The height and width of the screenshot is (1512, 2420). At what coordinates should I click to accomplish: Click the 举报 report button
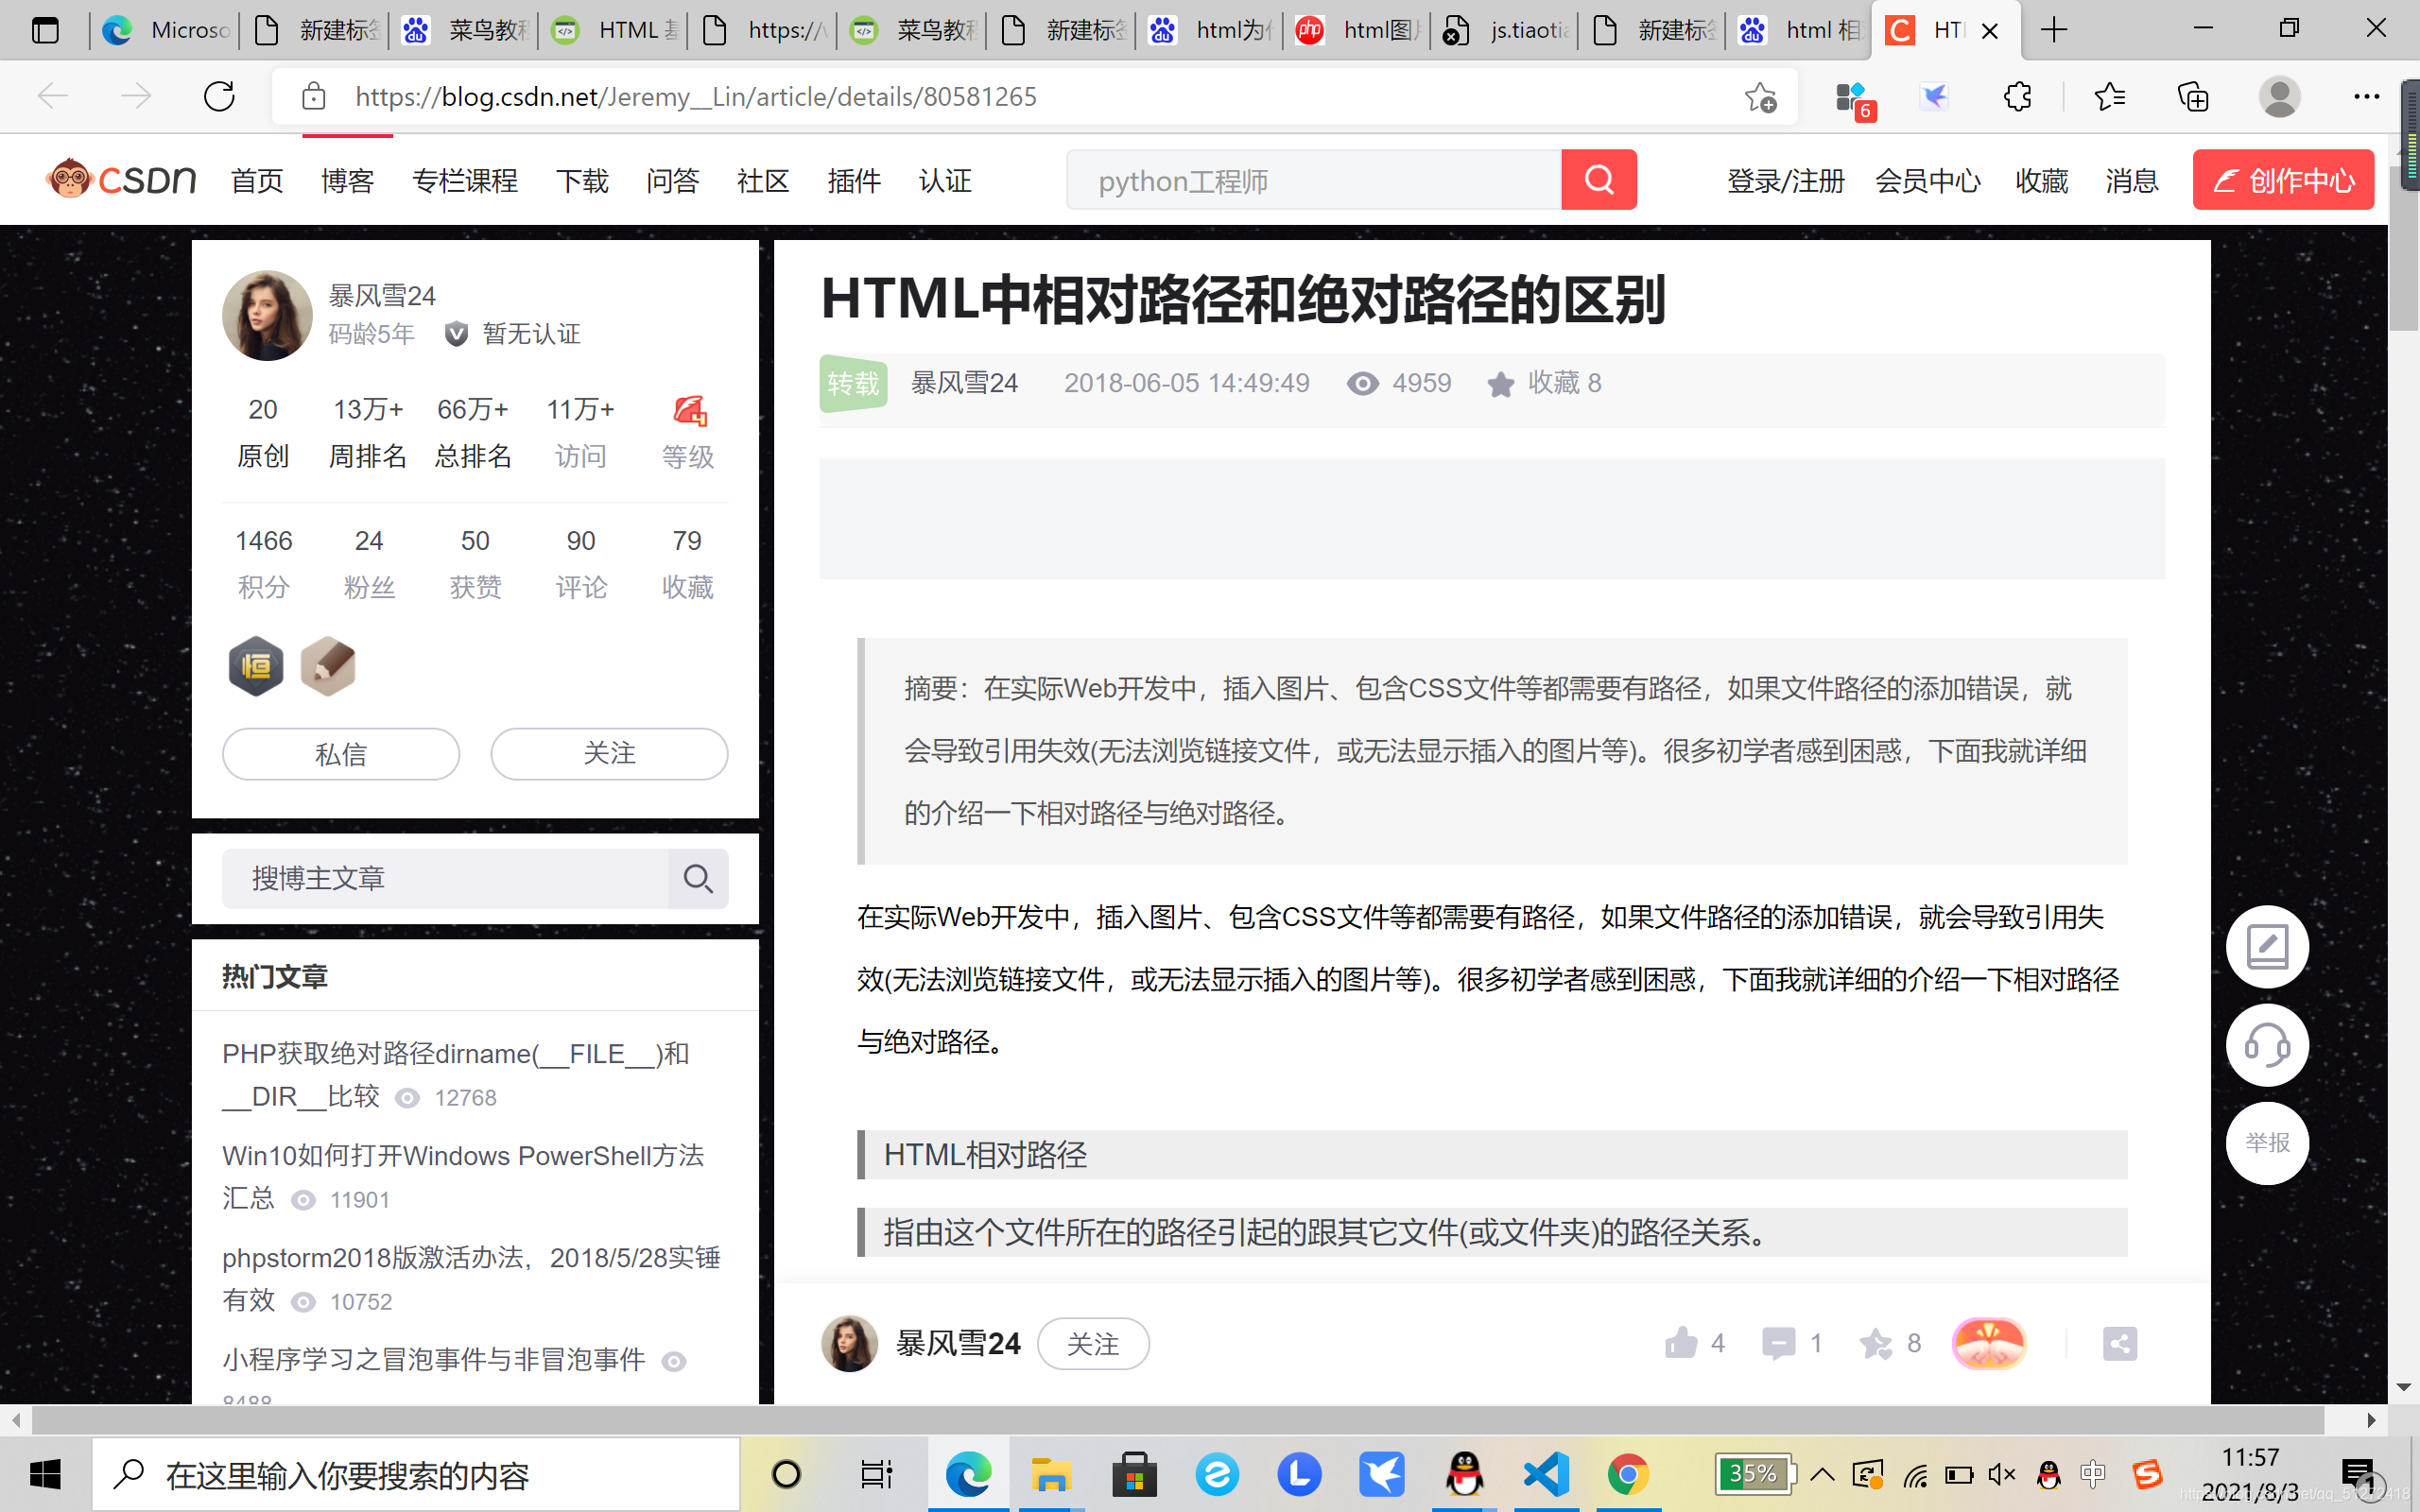[x=2267, y=1143]
